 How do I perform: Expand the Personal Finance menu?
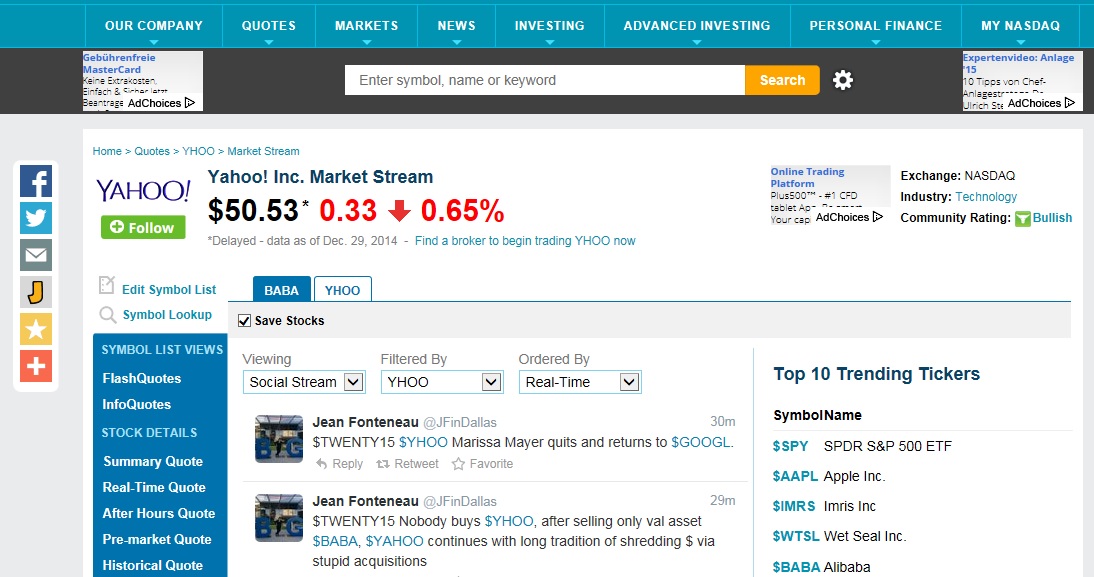[876, 26]
